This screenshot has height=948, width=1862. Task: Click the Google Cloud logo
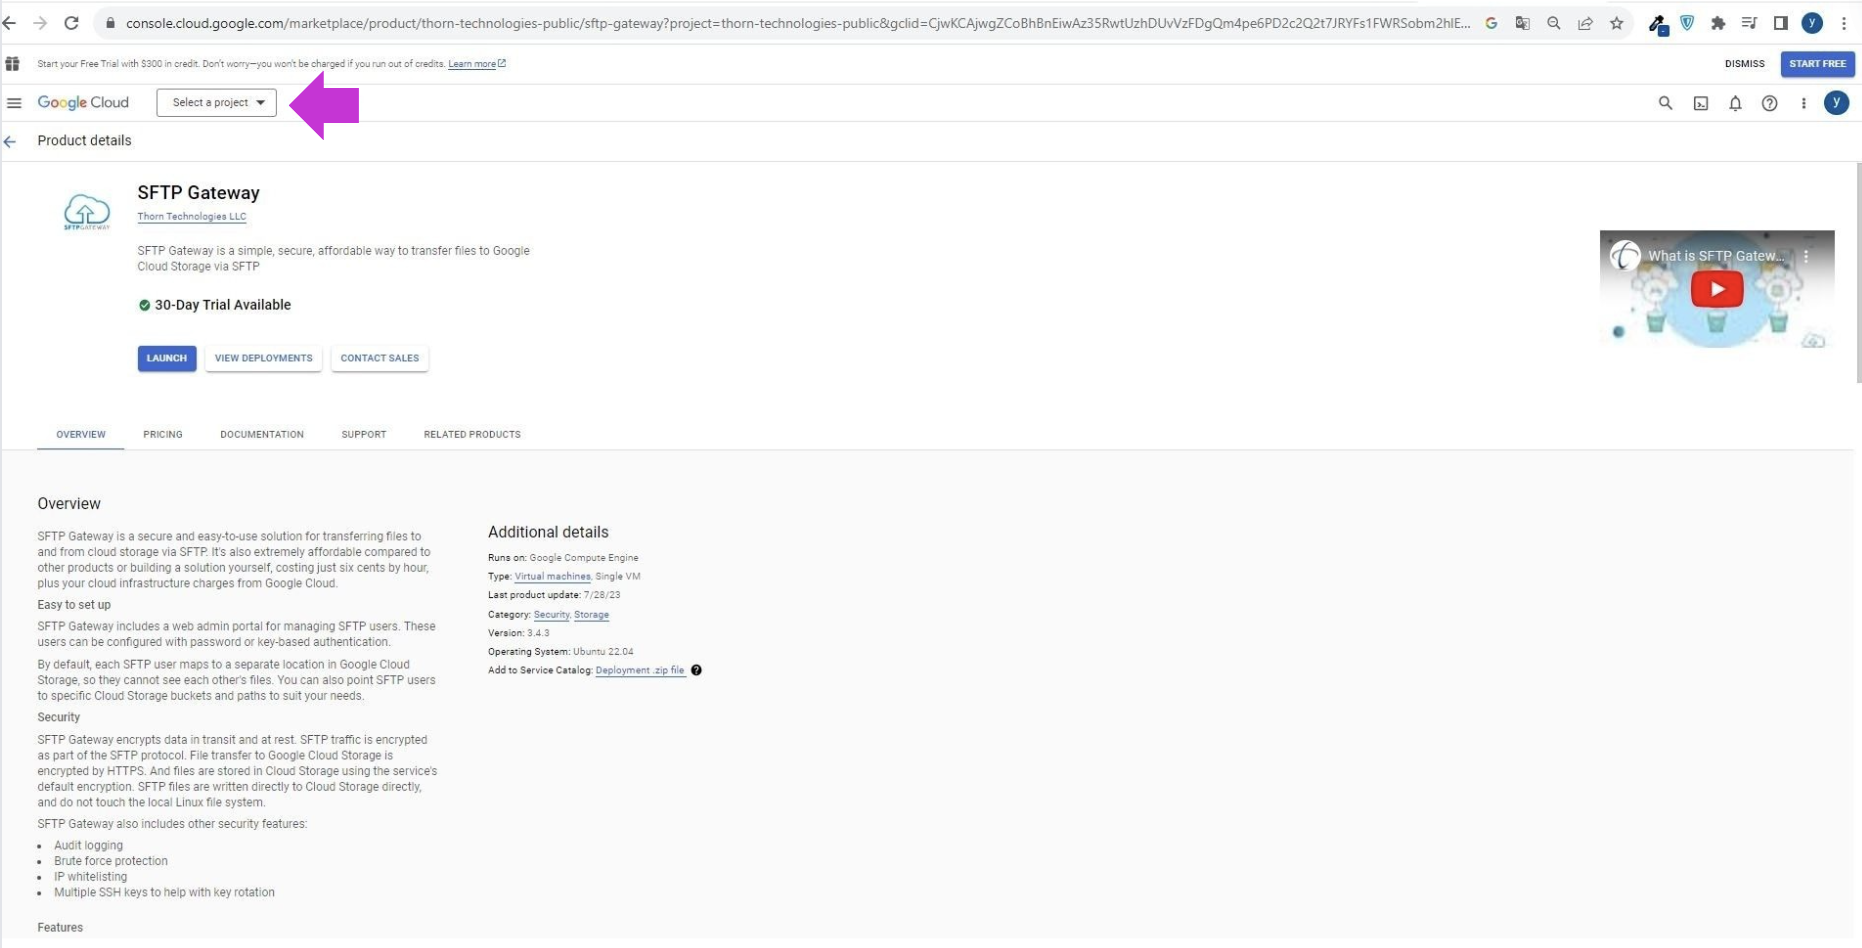(83, 102)
